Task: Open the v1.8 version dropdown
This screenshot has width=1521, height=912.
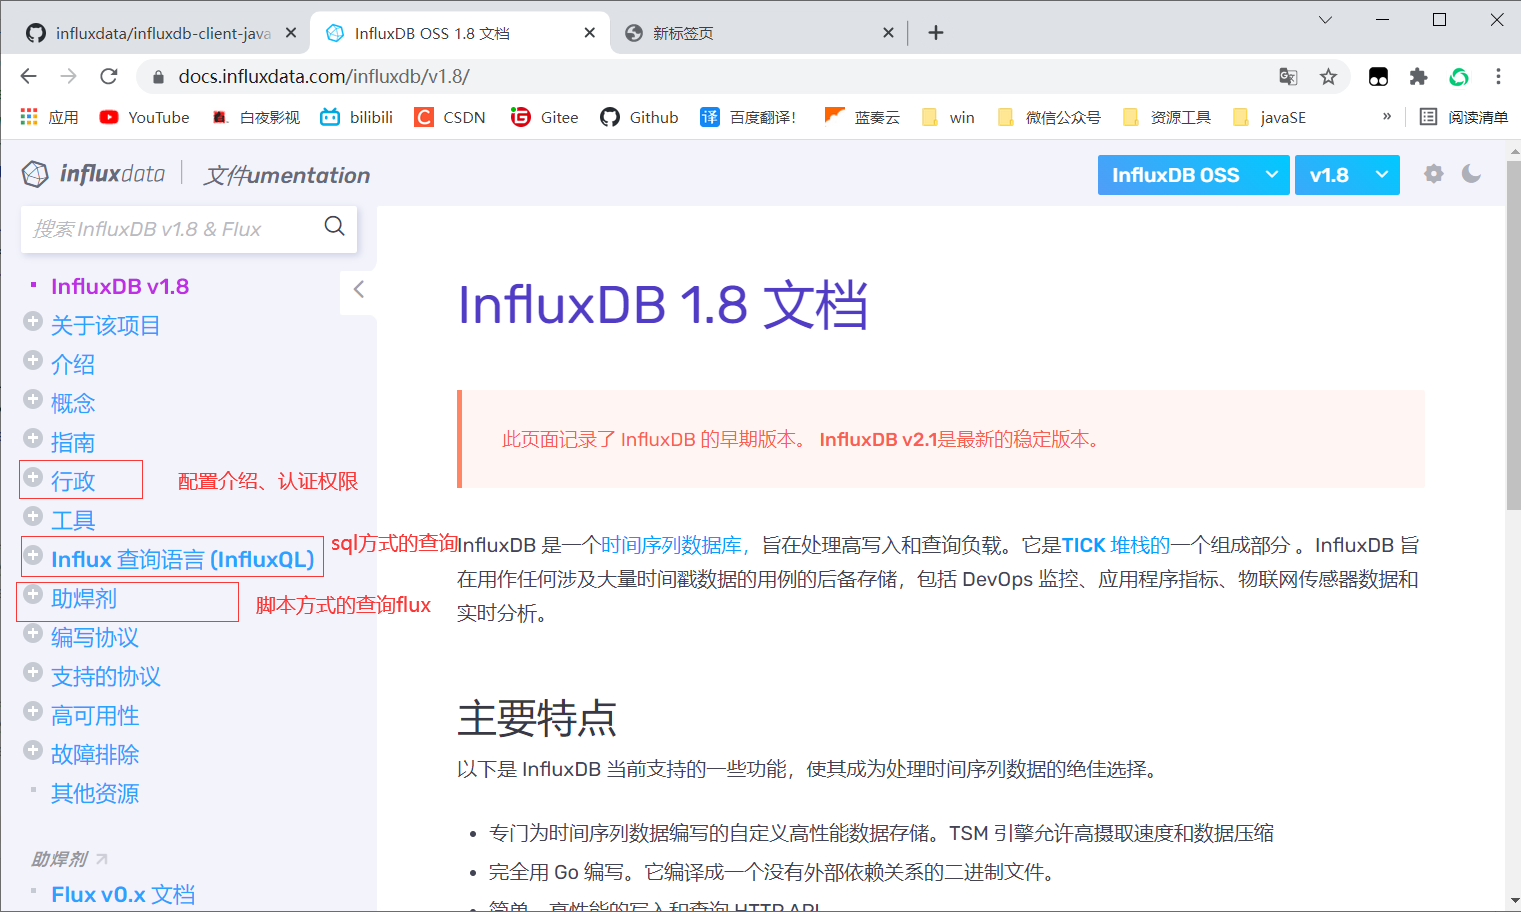Action: [1347, 174]
